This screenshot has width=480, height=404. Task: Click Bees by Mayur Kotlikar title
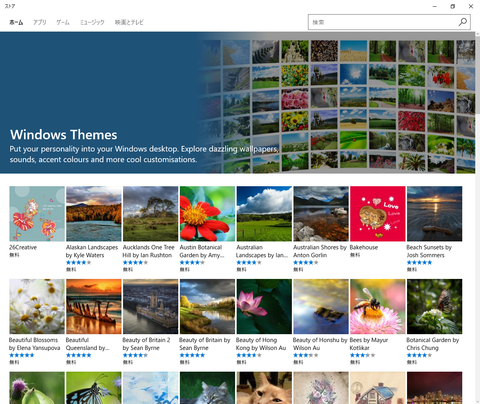369,344
